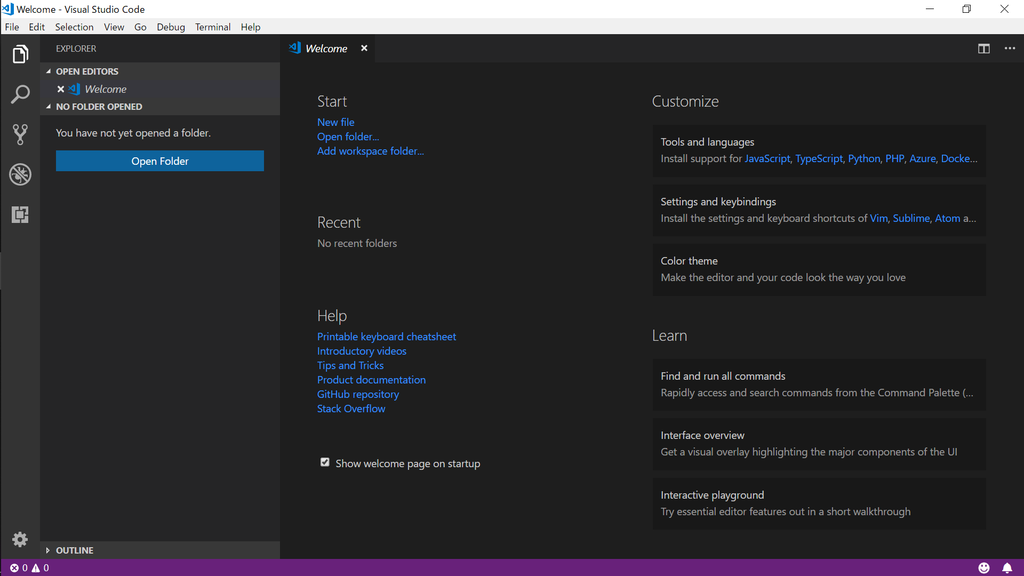Click the feedback smiley icon
This screenshot has width=1024, height=576.
point(984,568)
